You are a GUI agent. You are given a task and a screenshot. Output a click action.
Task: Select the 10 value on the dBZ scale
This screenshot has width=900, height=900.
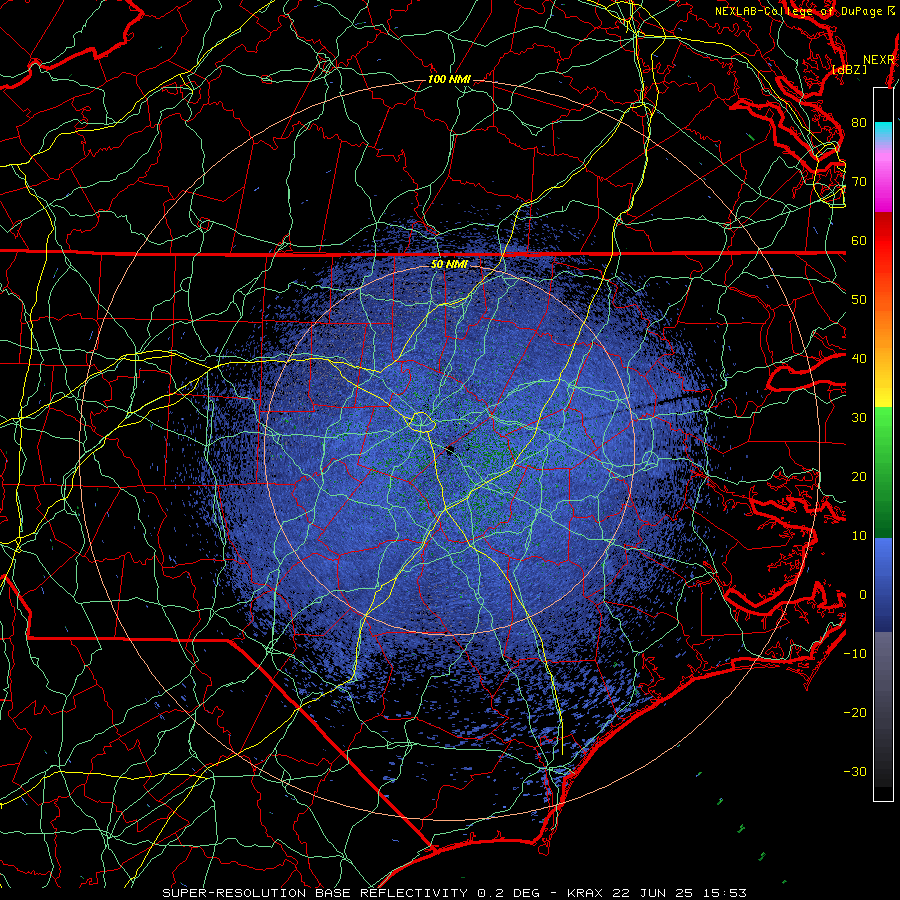point(859,536)
